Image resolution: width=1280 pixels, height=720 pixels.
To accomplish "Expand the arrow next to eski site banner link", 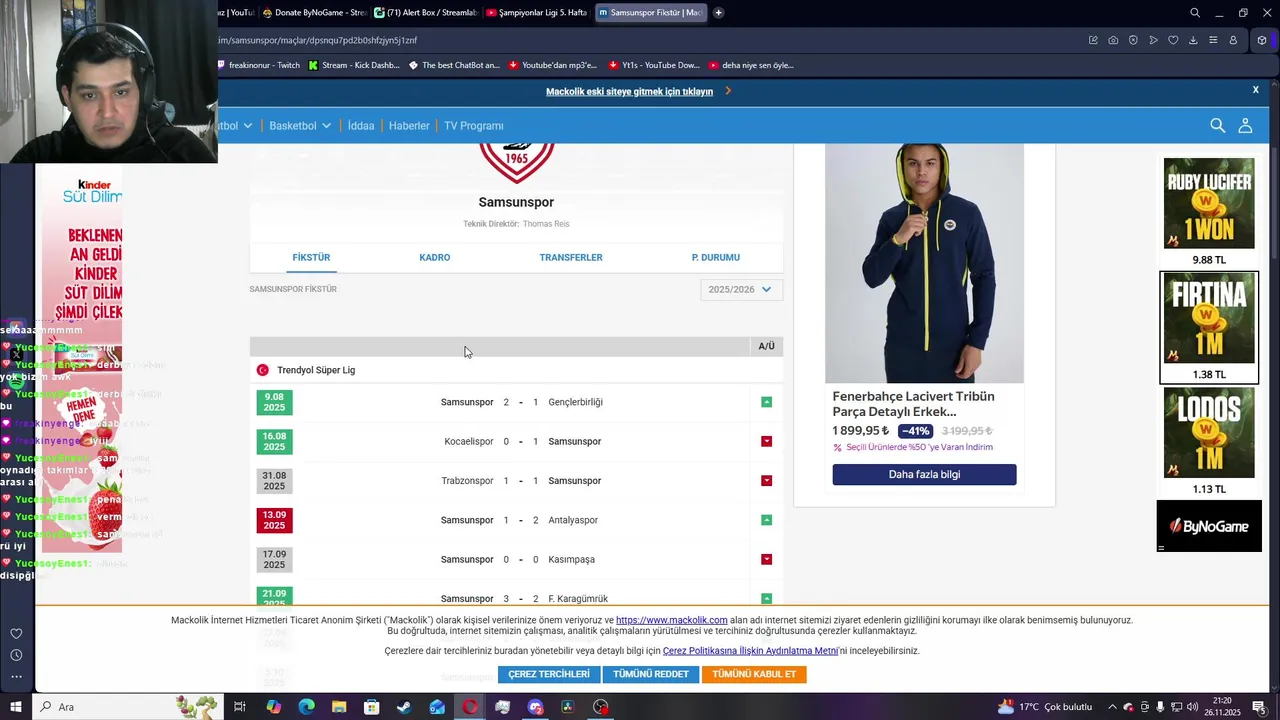I will [728, 91].
